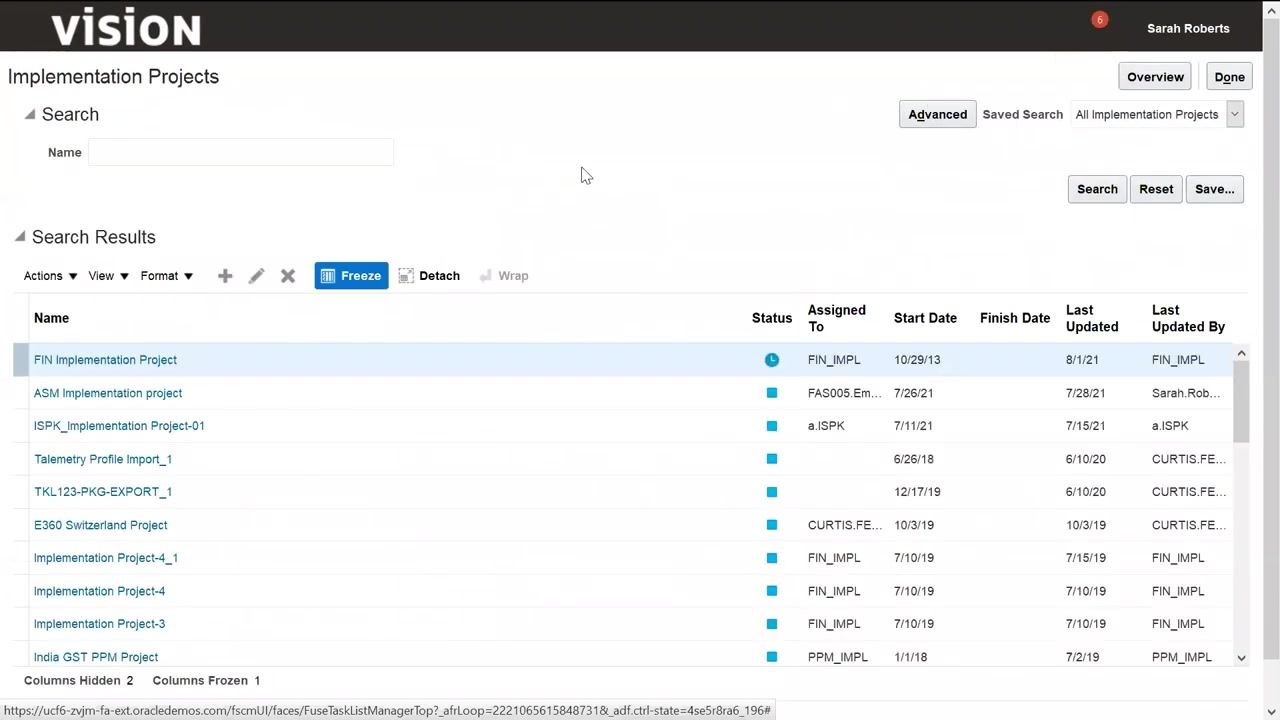Click the X Delete icon in toolbar
The image size is (1280, 720).
click(288, 276)
